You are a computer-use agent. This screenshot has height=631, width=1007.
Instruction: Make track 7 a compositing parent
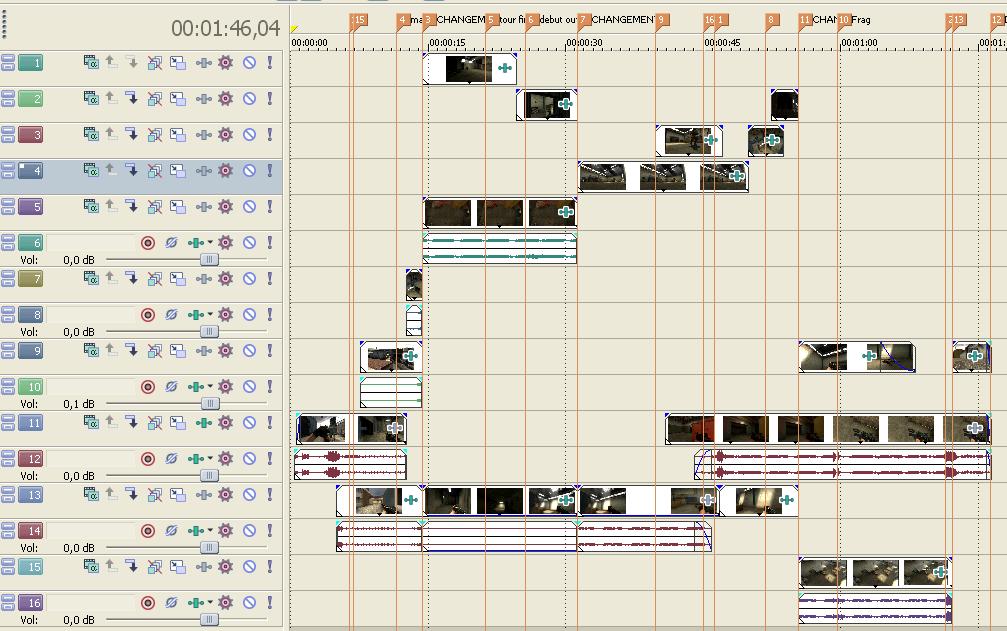coord(112,278)
